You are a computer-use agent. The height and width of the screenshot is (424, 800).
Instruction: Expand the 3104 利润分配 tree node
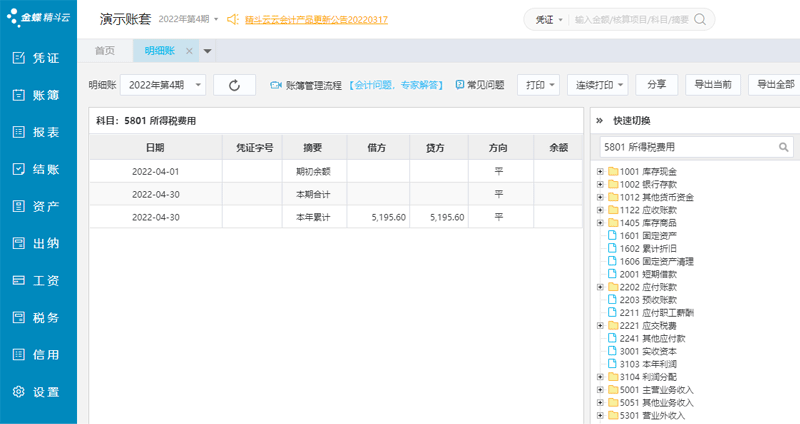tap(600, 377)
